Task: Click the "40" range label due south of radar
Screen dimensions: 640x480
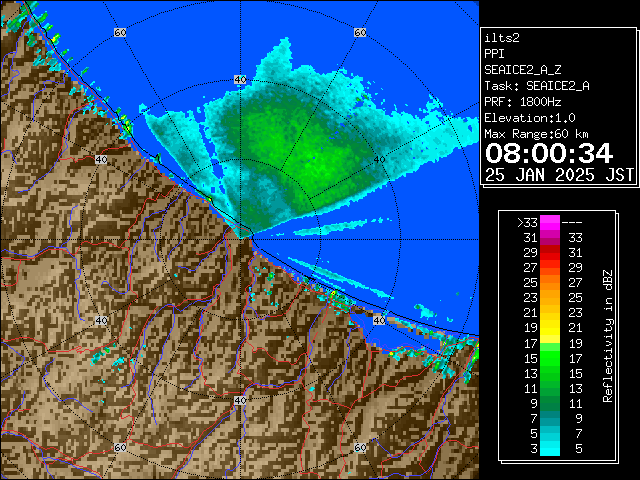Action: [240, 400]
